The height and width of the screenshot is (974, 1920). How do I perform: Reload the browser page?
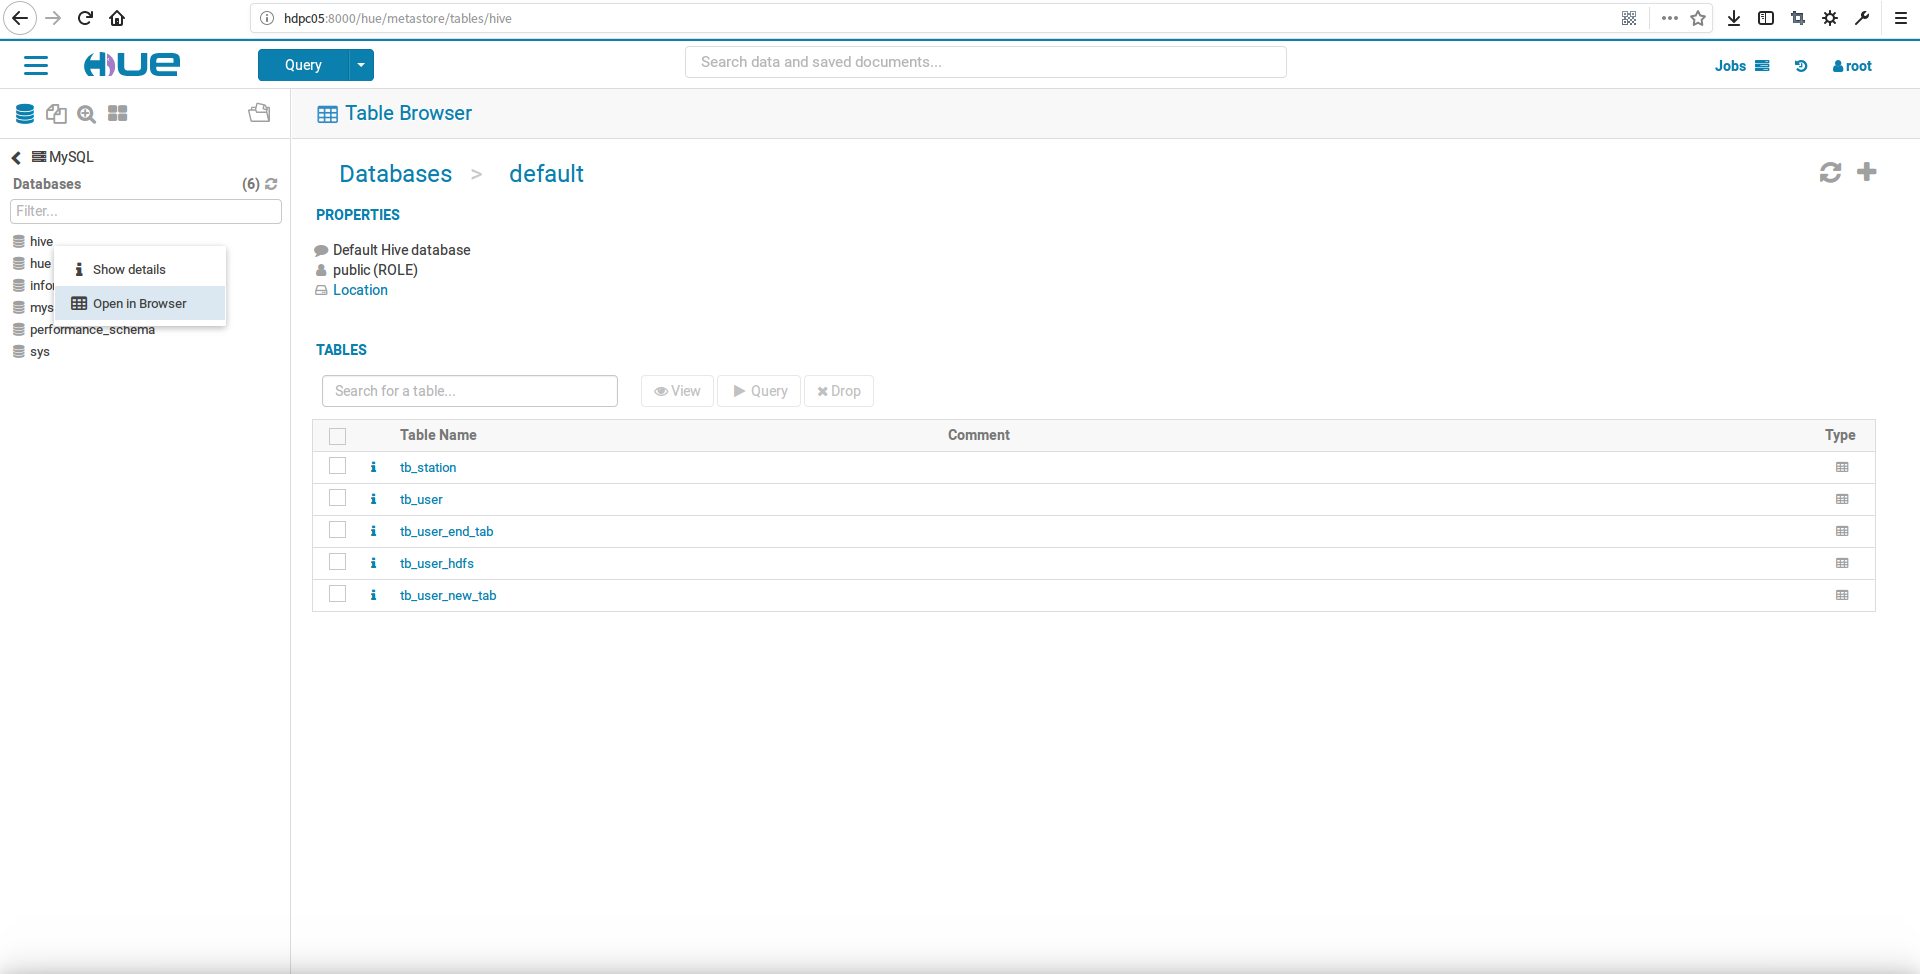(86, 18)
